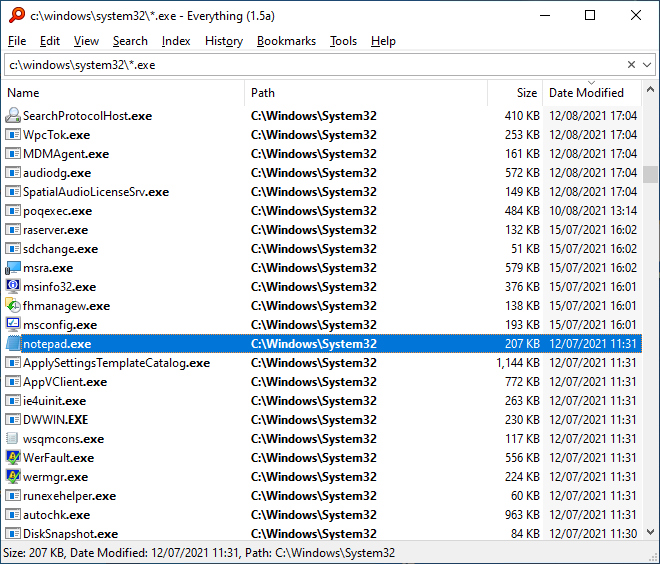Click the 51 KB size value
Viewport: 660px width, 564px height.
coord(525,249)
